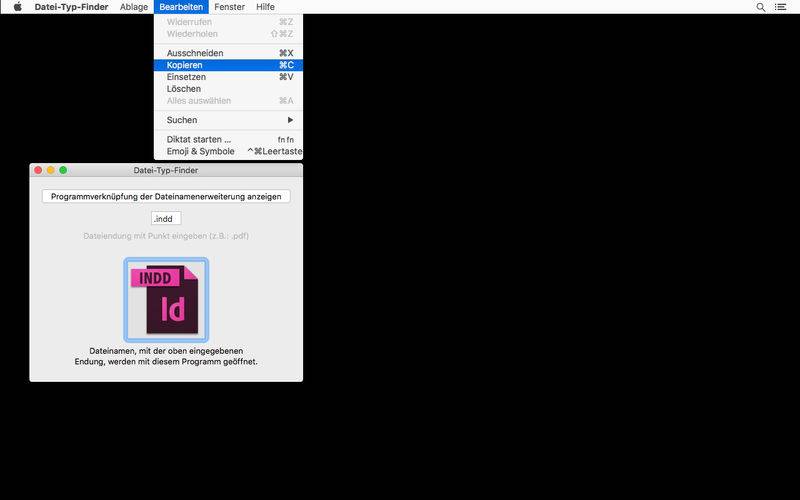
Task: Click the text 'Dateinamen, mit der oben eingegebenen'
Action: (x=166, y=351)
